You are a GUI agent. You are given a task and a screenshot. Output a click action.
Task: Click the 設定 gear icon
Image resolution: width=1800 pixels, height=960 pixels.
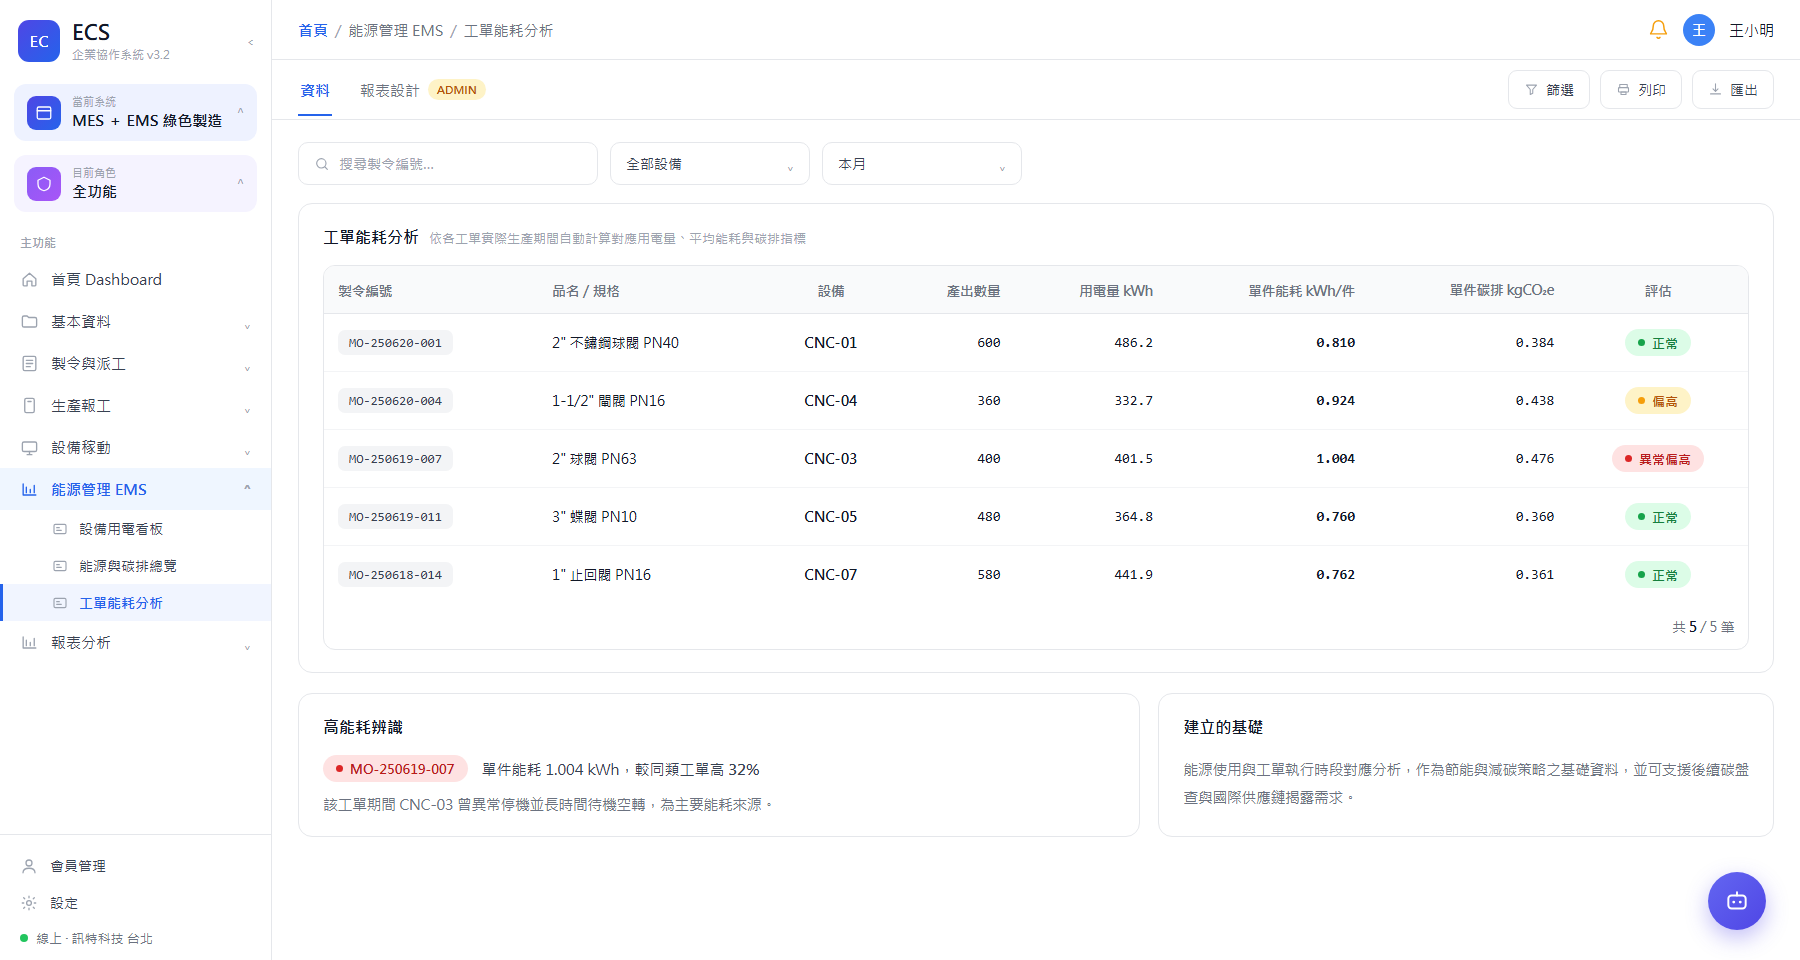click(x=30, y=903)
